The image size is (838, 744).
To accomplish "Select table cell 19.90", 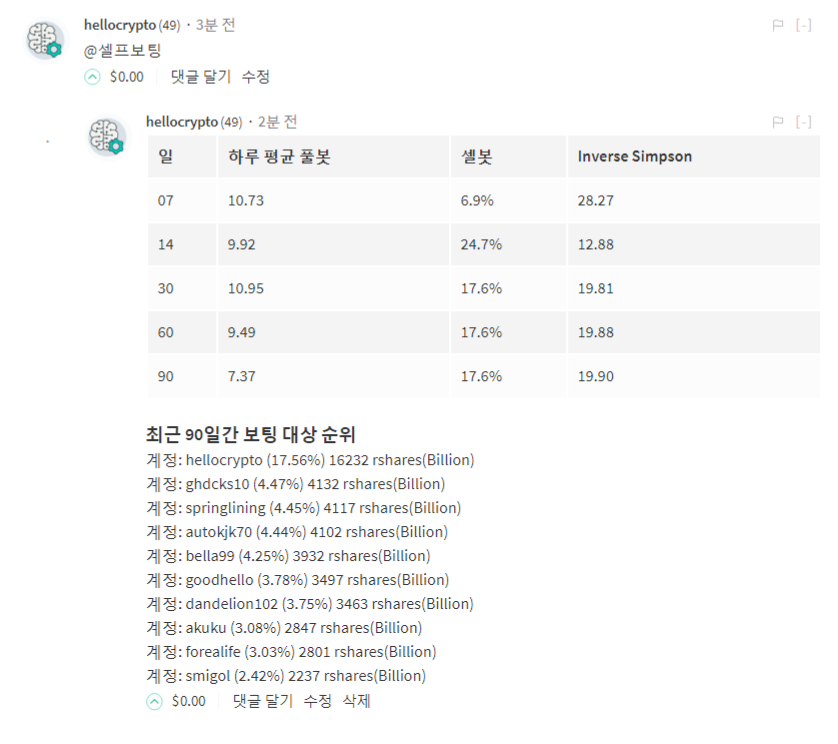I will pos(694,376).
